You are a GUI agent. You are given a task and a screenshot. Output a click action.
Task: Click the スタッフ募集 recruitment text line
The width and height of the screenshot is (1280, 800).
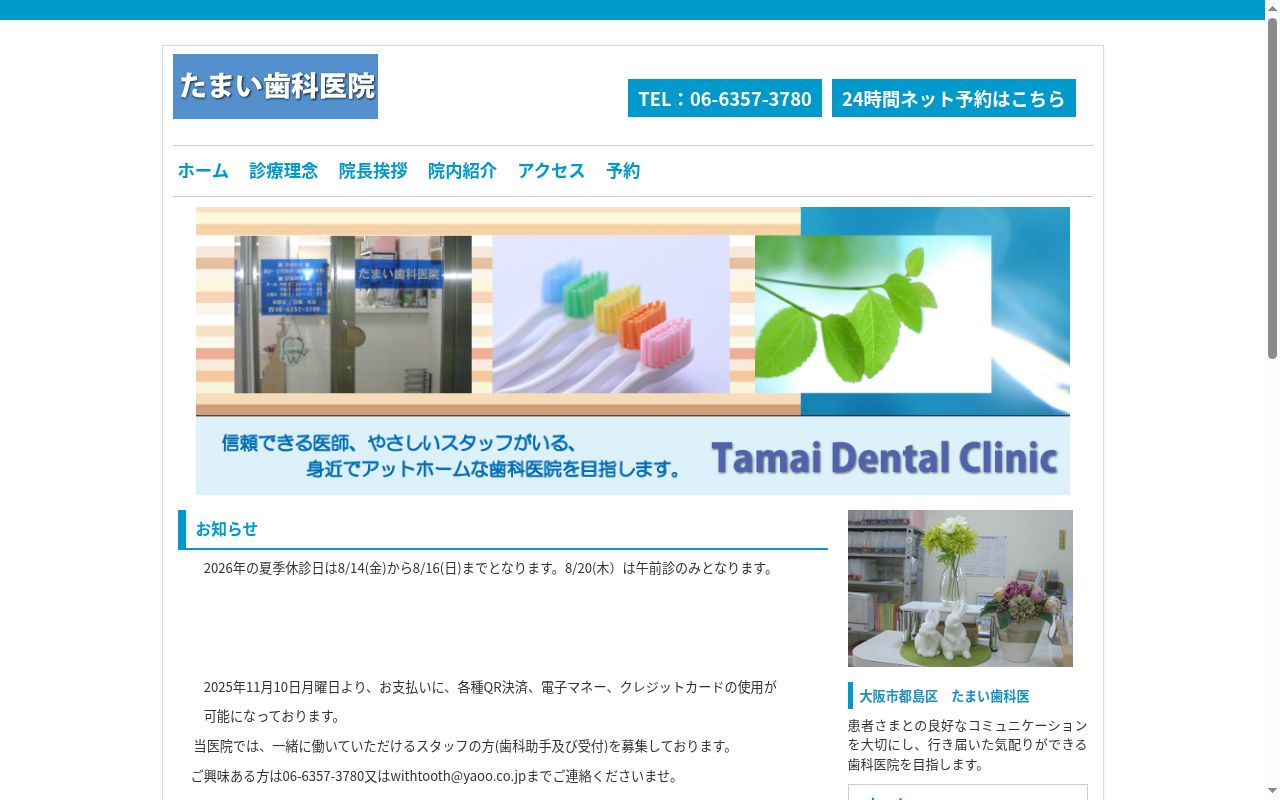click(465, 746)
